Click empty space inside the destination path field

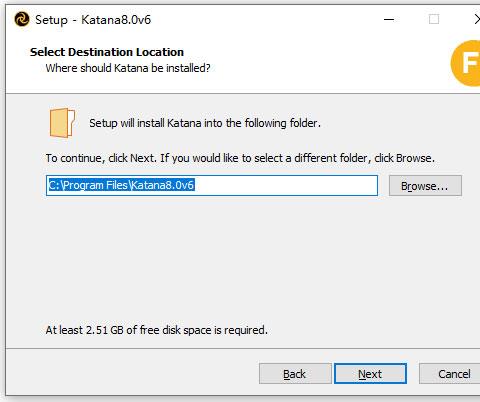coord(287,185)
